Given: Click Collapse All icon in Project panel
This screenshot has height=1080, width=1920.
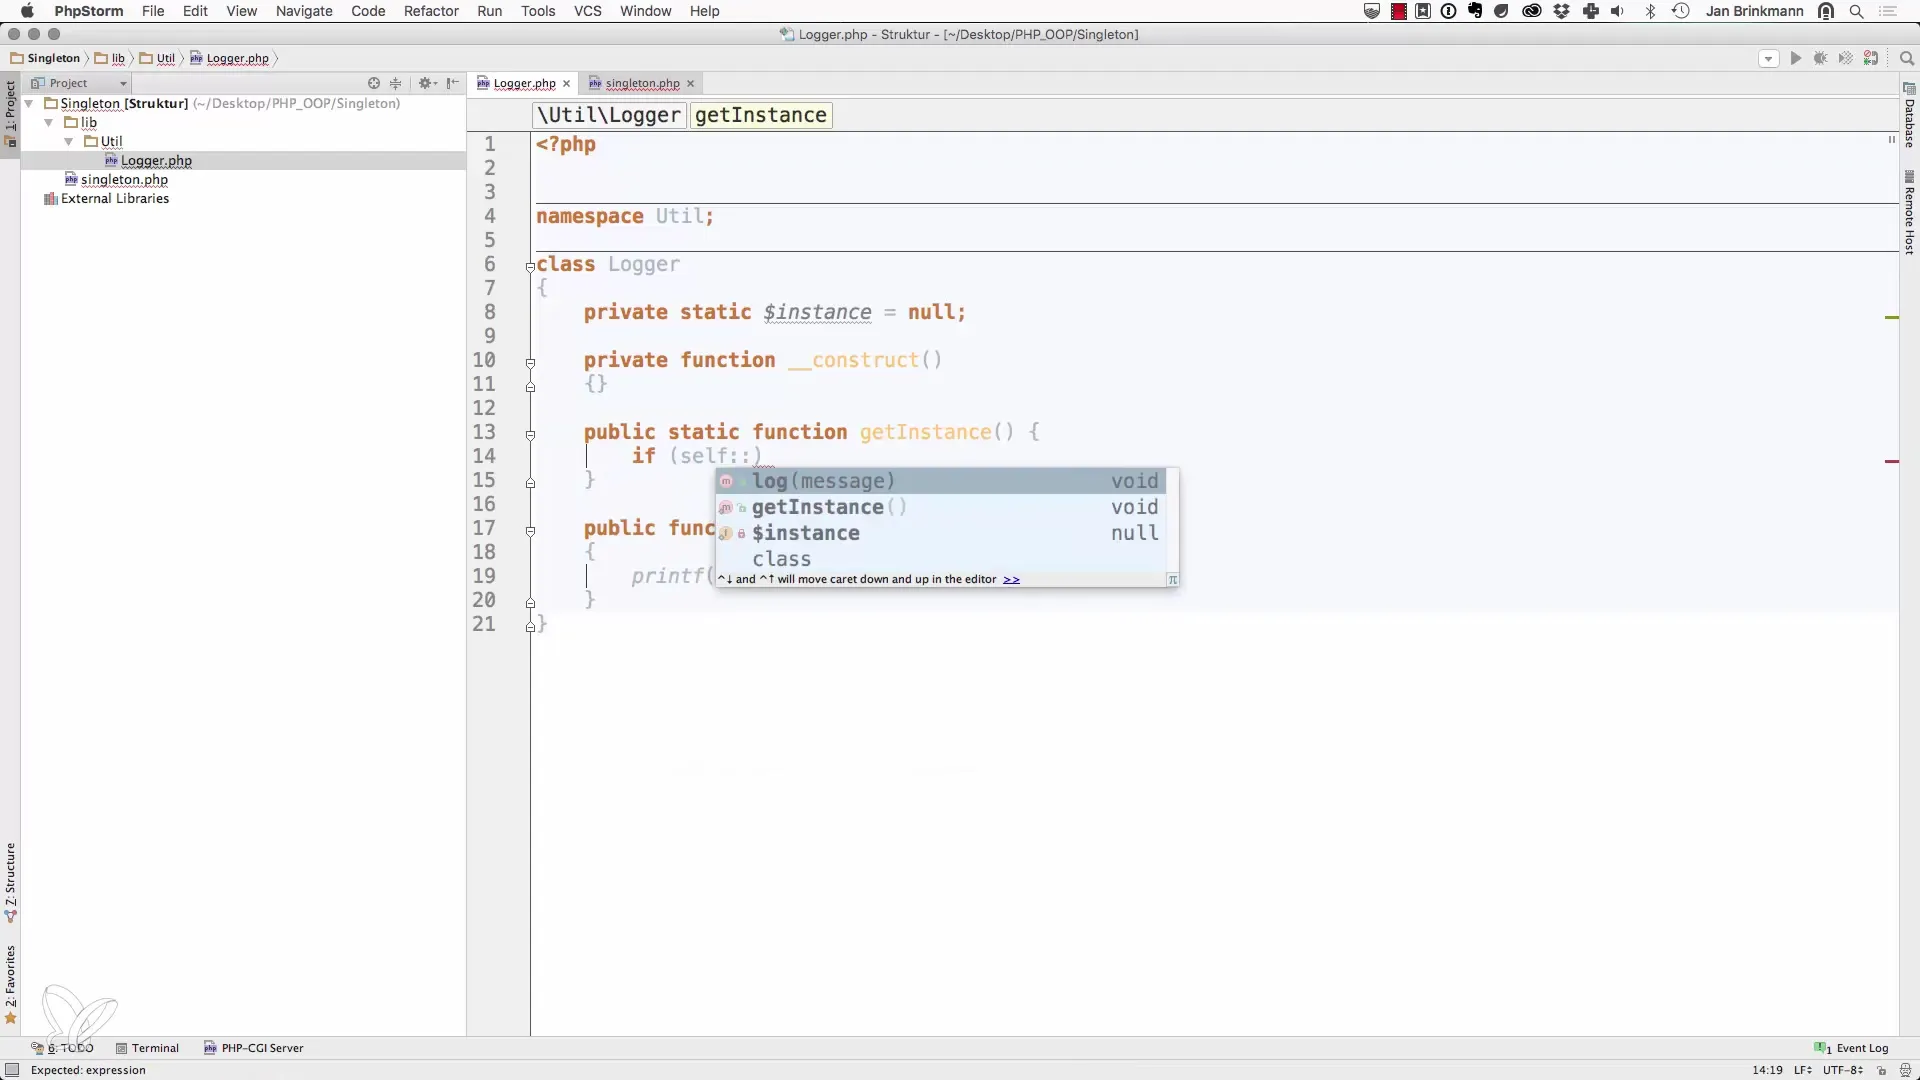Looking at the screenshot, I should [396, 83].
